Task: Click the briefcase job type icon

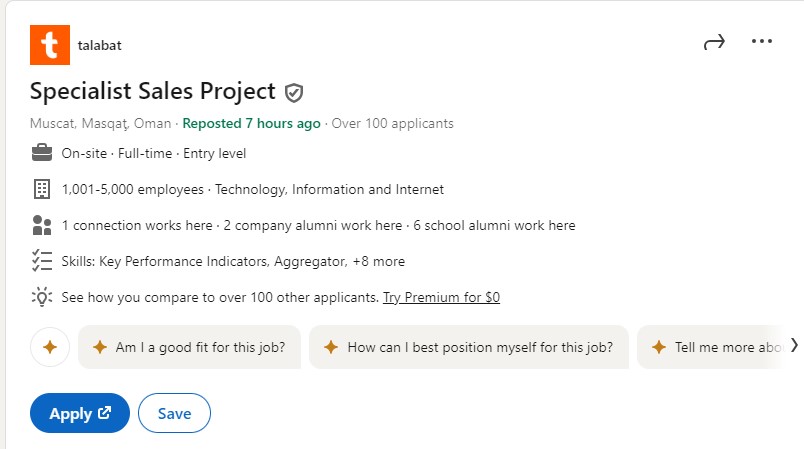Action: coord(42,153)
